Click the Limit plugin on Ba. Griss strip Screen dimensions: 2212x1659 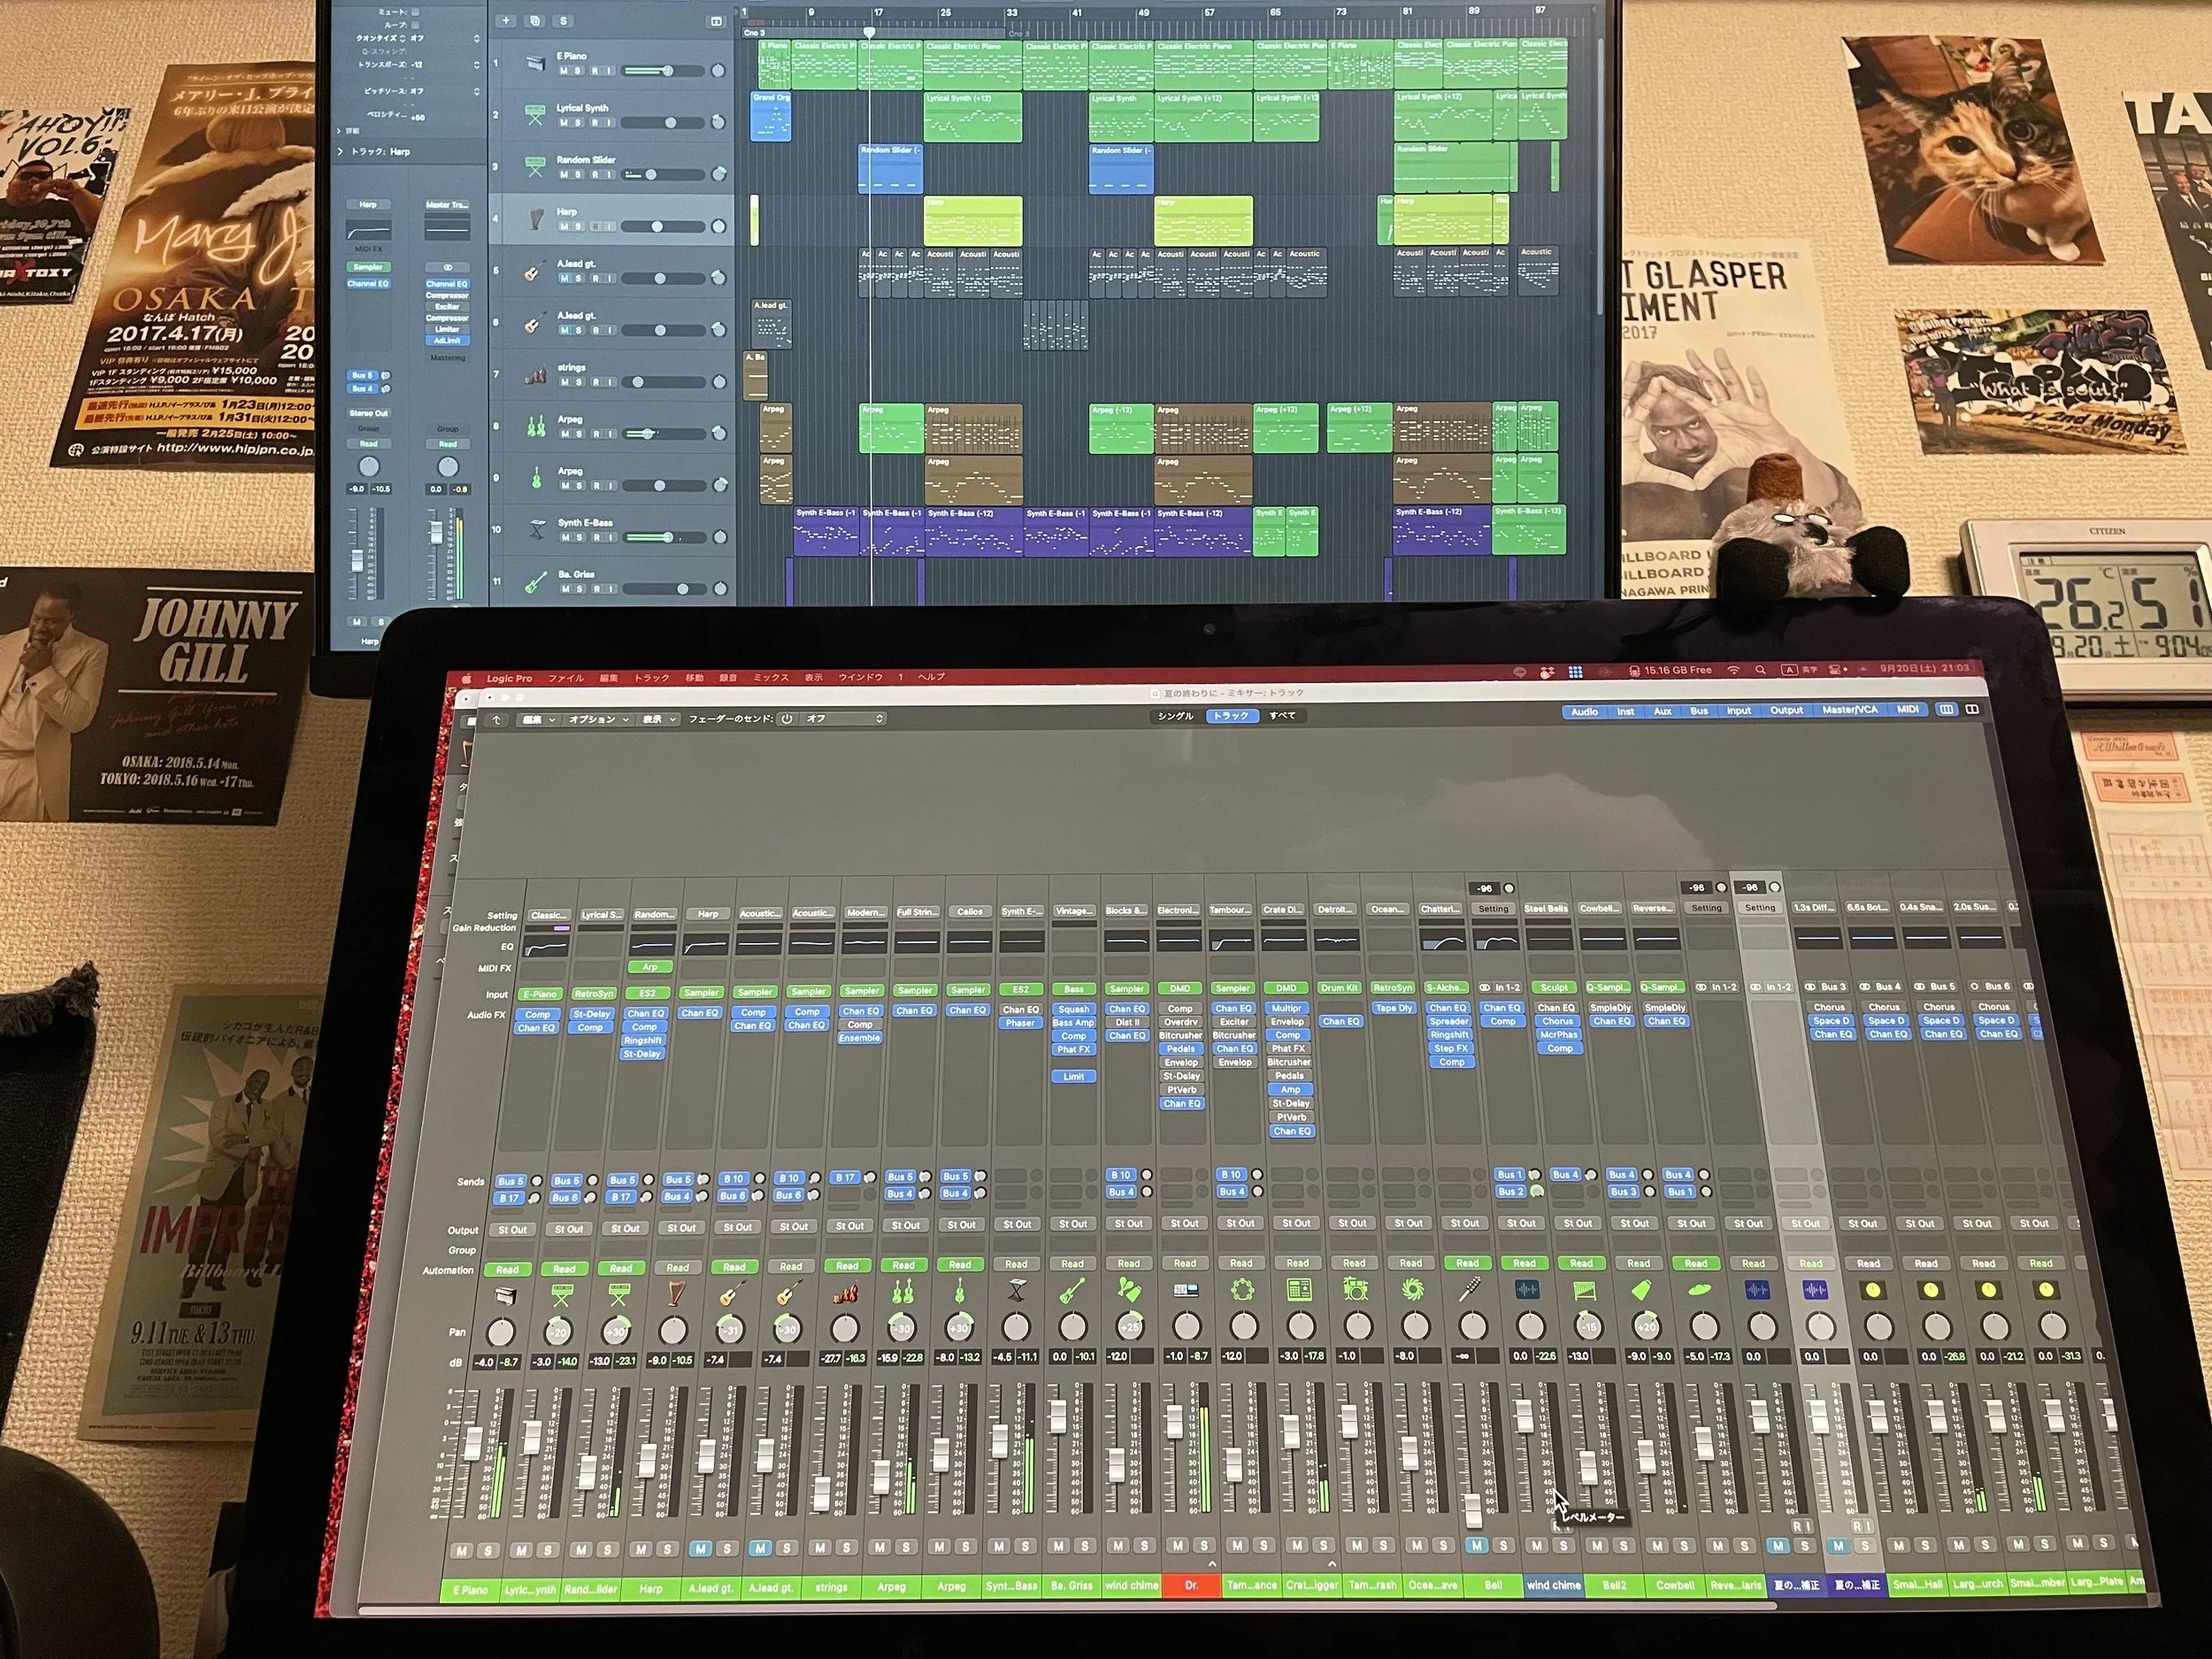pyautogui.click(x=1073, y=1076)
